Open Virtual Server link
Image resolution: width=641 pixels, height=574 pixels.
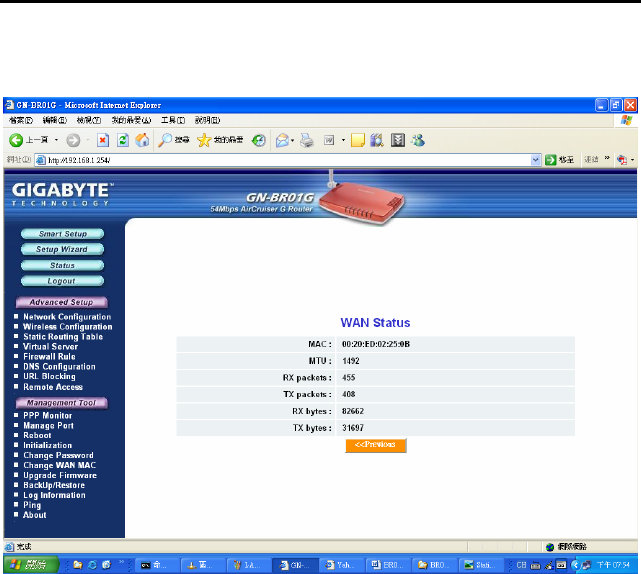(50, 346)
